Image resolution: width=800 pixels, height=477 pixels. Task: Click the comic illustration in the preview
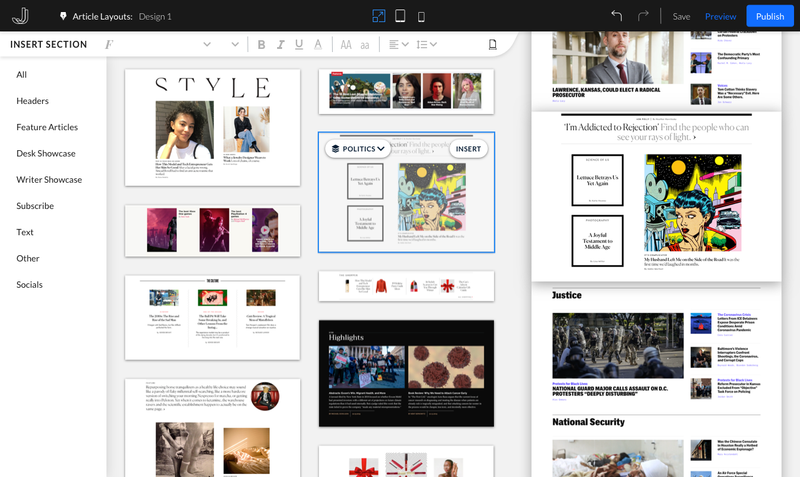[x=693, y=203]
